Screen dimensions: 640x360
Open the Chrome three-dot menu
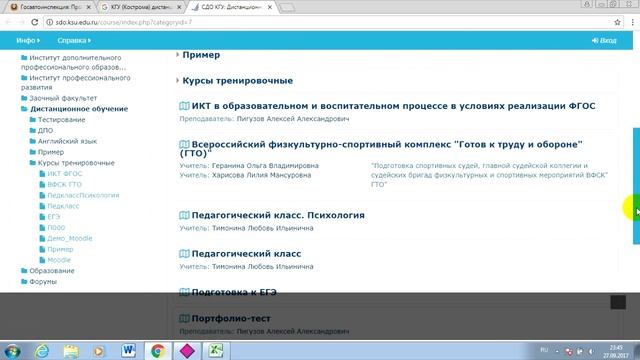coord(633,22)
